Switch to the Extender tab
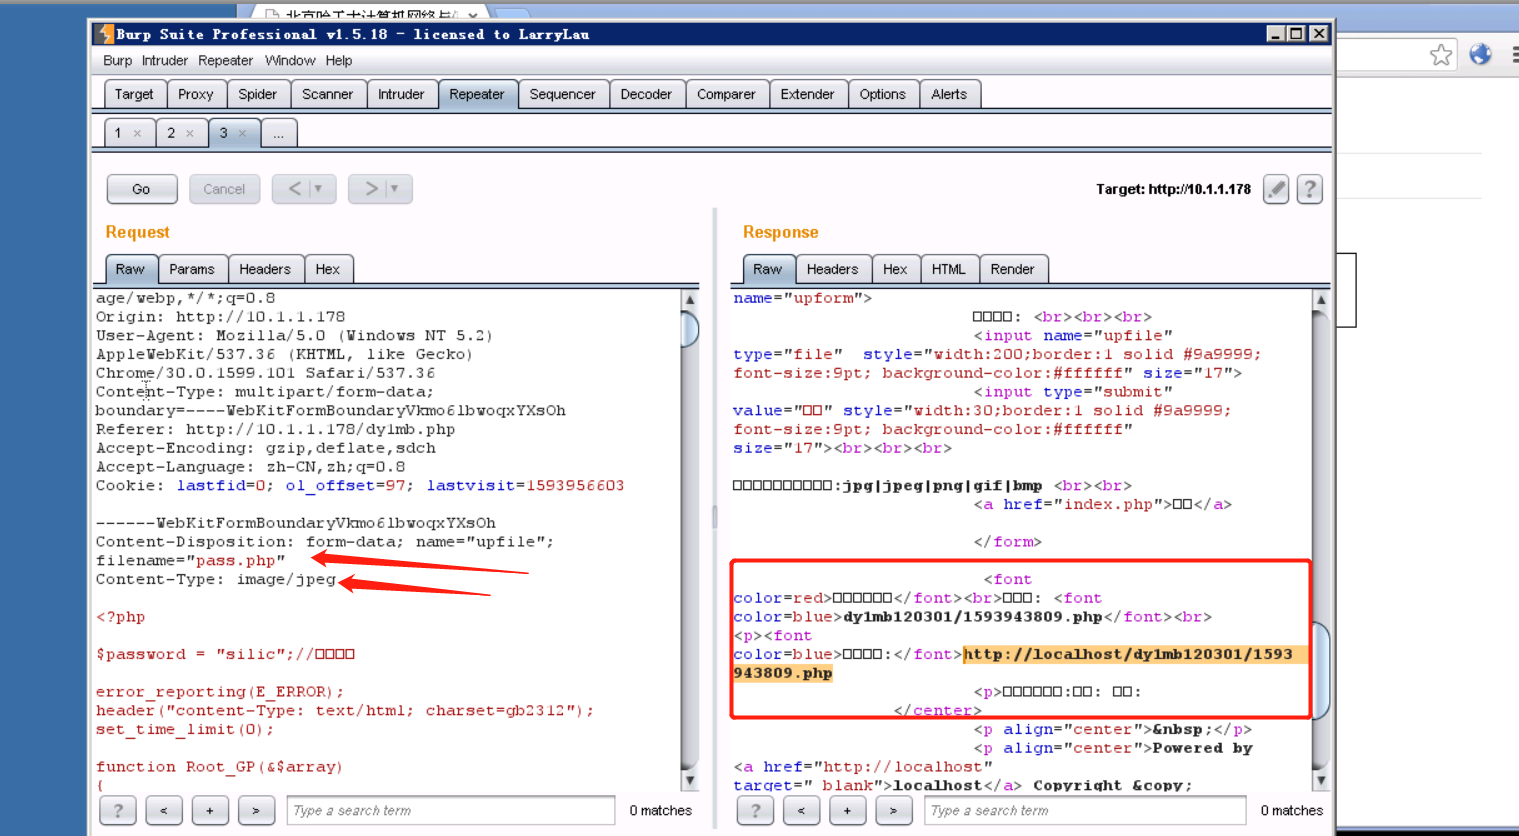Viewport: 1519px width, 836px height. pos(807,94)
